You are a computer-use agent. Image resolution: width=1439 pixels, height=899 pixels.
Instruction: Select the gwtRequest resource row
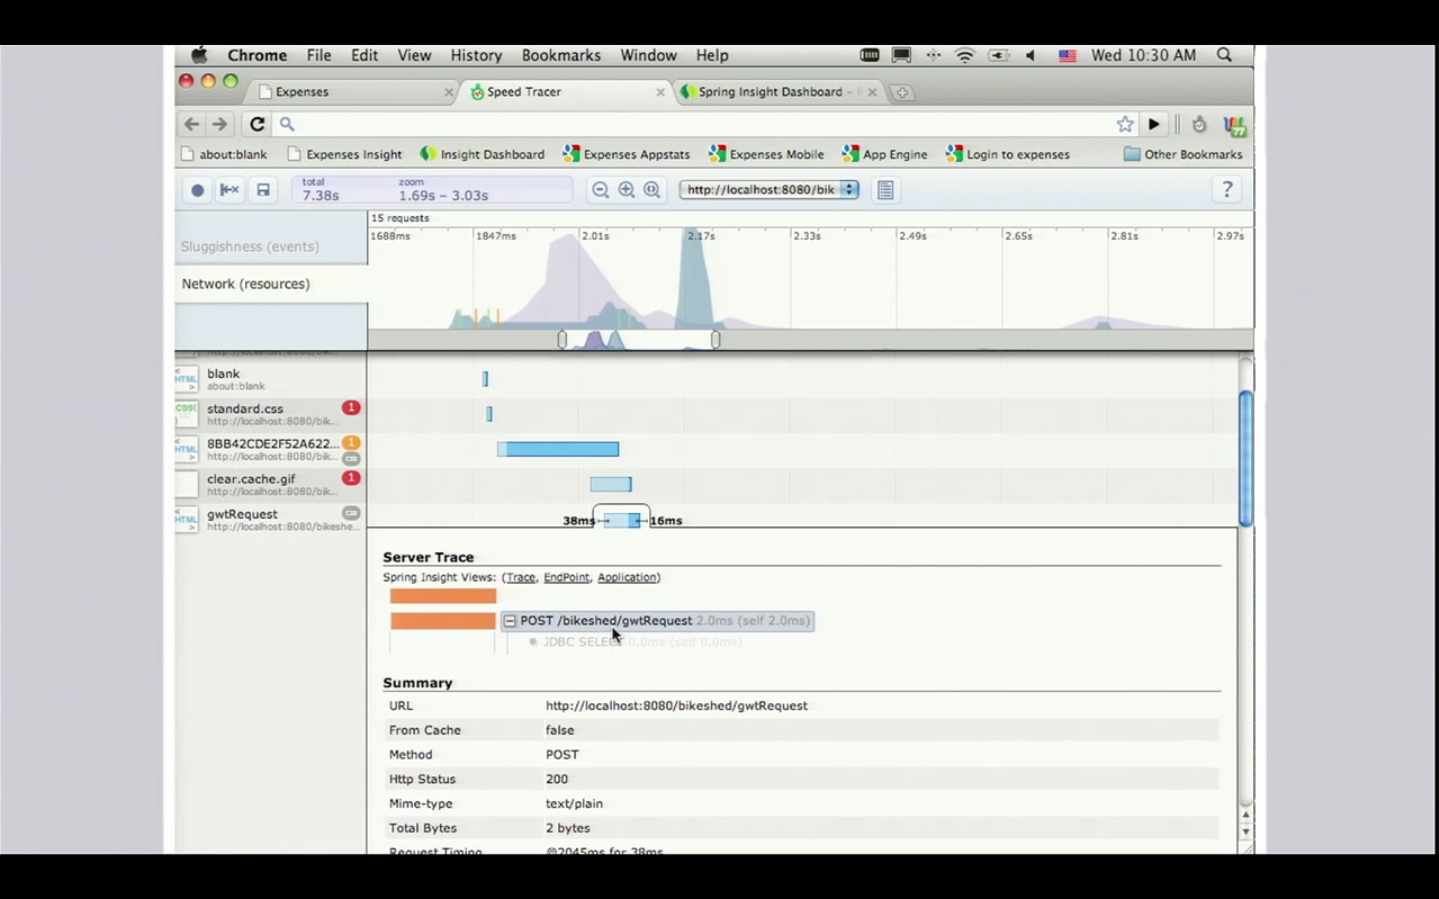tap(270, 519)
